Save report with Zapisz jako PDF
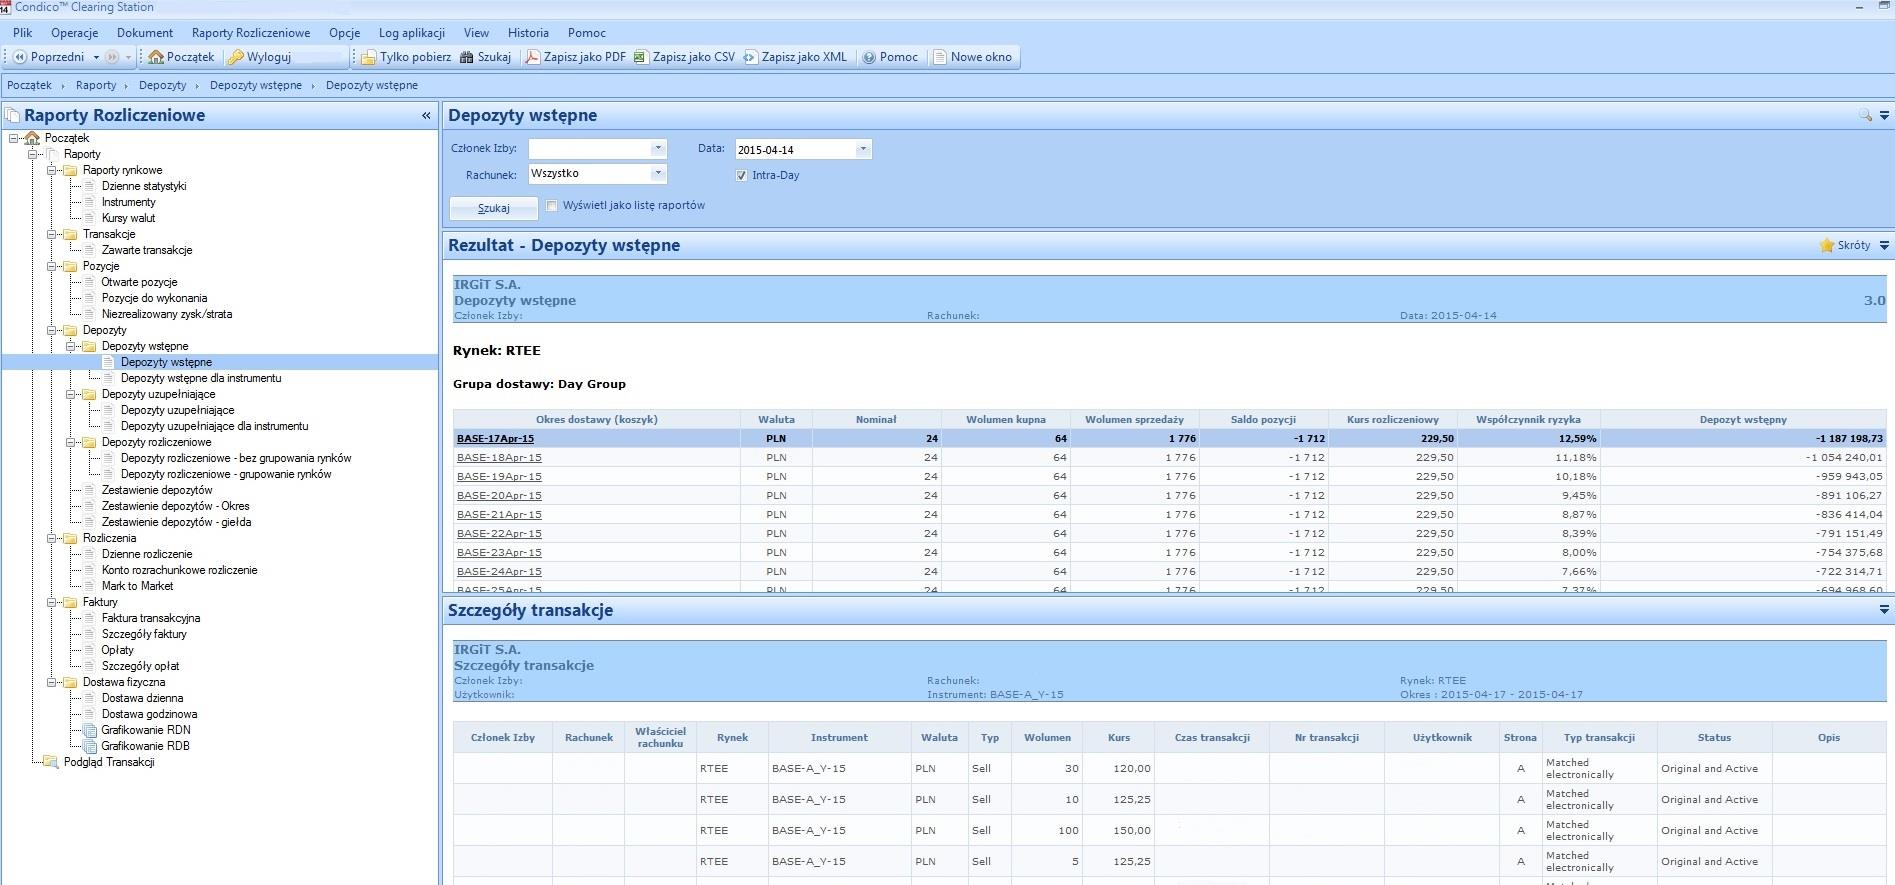Image resolution: width=1895 pixels, height=885 pixels. click(576, 57)
